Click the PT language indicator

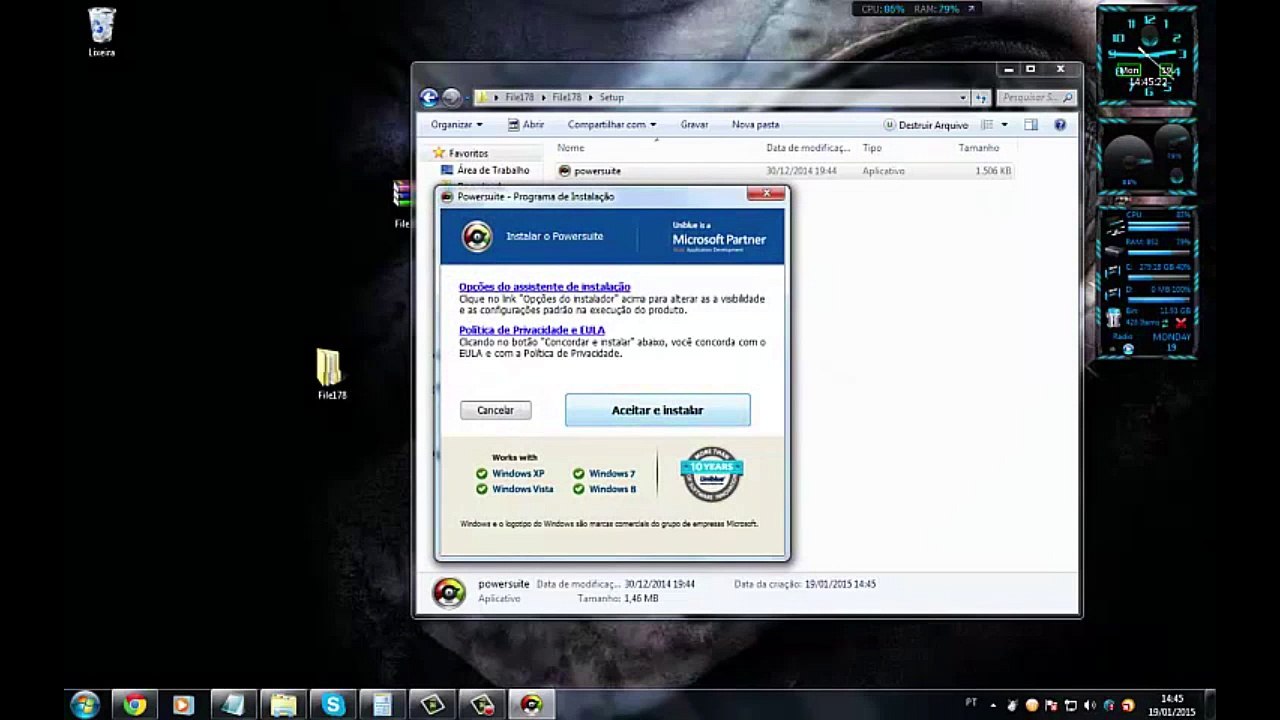[971, 703]
